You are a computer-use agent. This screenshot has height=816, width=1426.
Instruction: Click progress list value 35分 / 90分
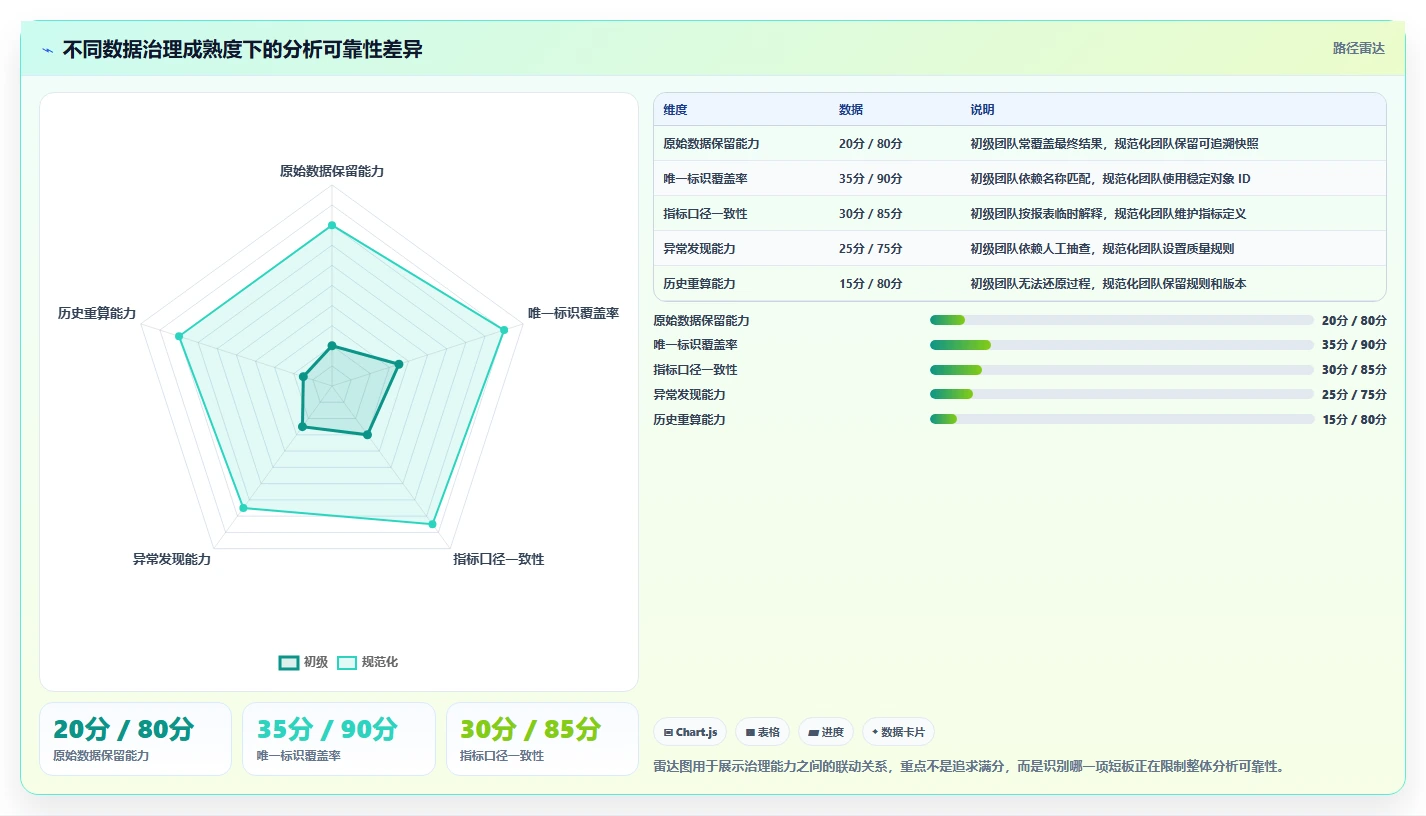tap(1354, 345)
